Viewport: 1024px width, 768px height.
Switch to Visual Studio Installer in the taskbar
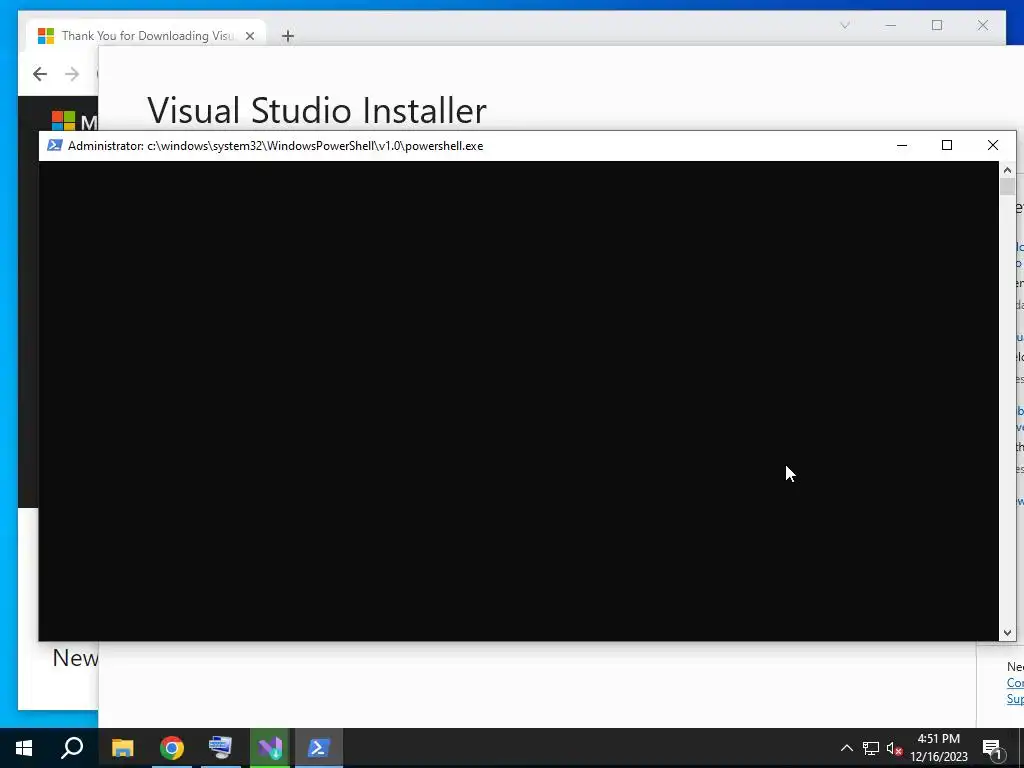270,748
